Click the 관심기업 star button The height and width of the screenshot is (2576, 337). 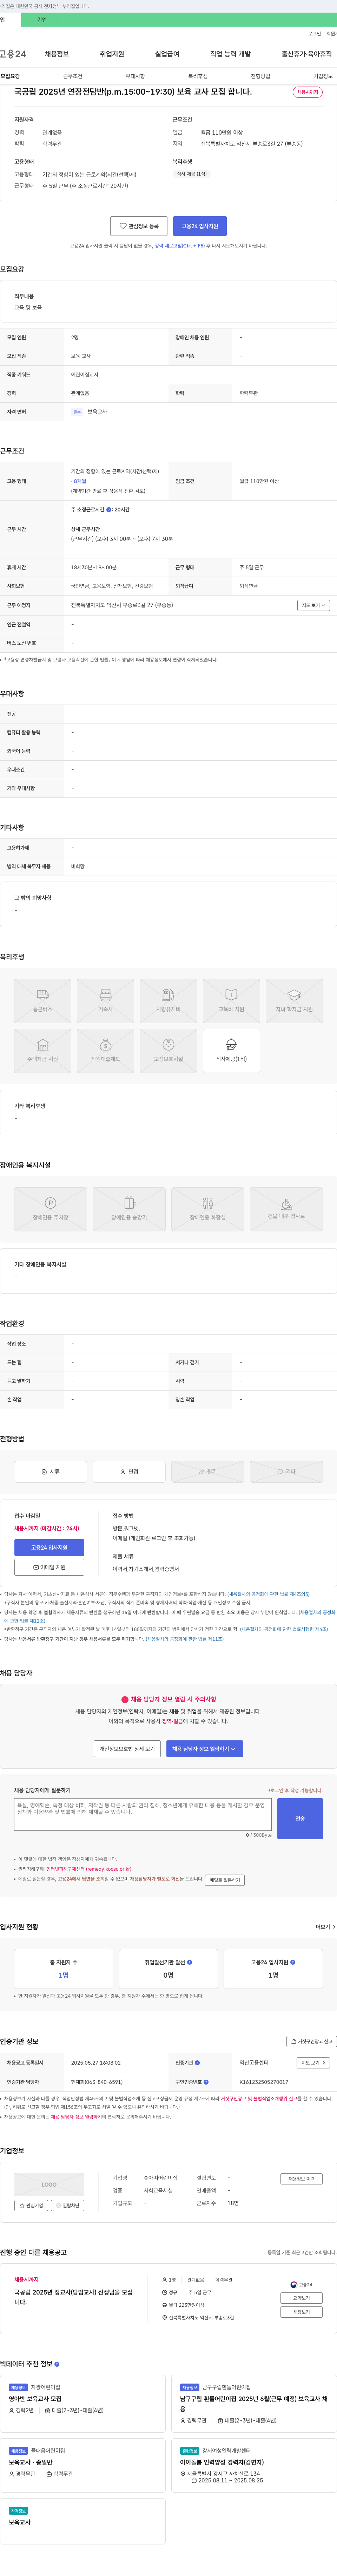pos(31,2205)
